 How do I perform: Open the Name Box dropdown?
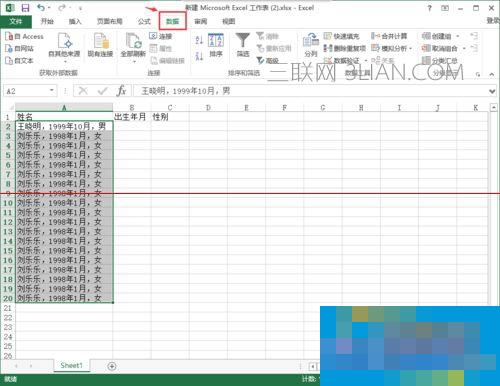click(x=52, y=90)
